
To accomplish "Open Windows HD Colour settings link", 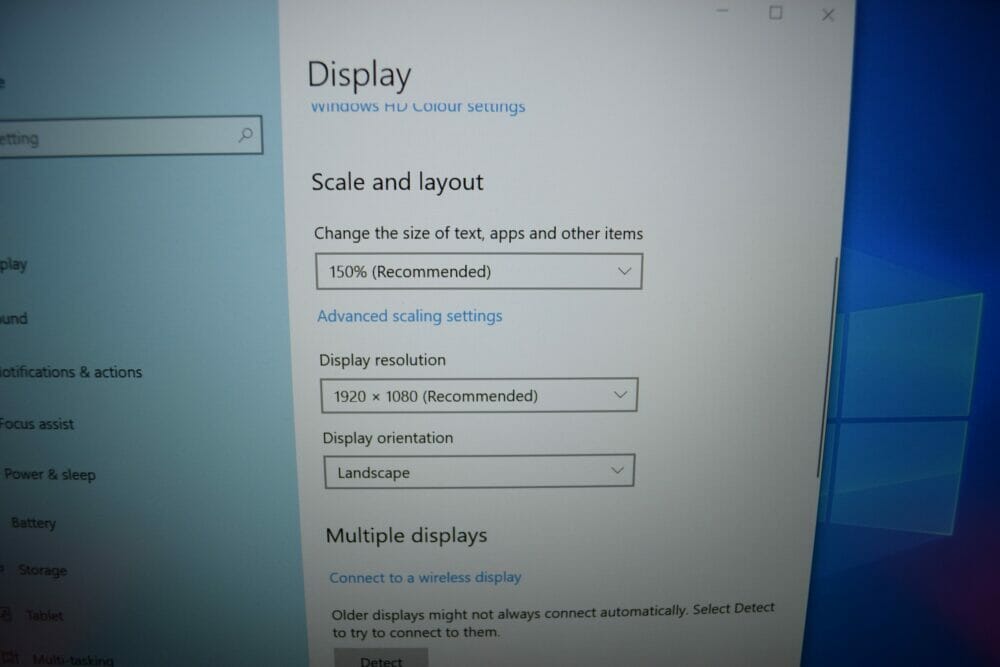I will click(418, 106).
